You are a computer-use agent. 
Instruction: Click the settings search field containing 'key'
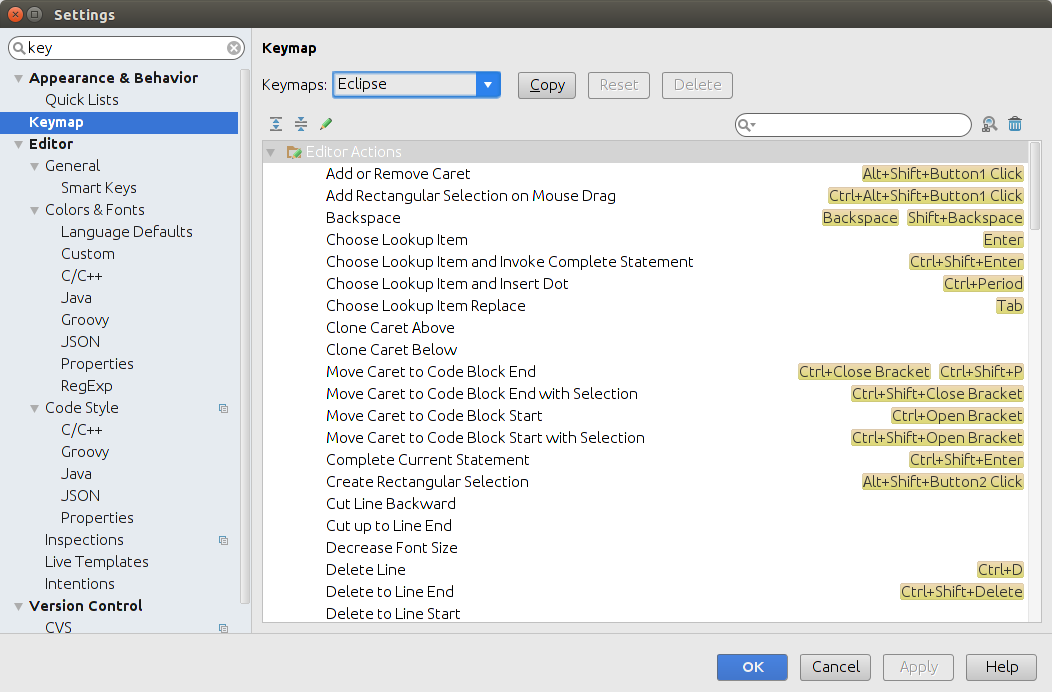coord(126,48)
